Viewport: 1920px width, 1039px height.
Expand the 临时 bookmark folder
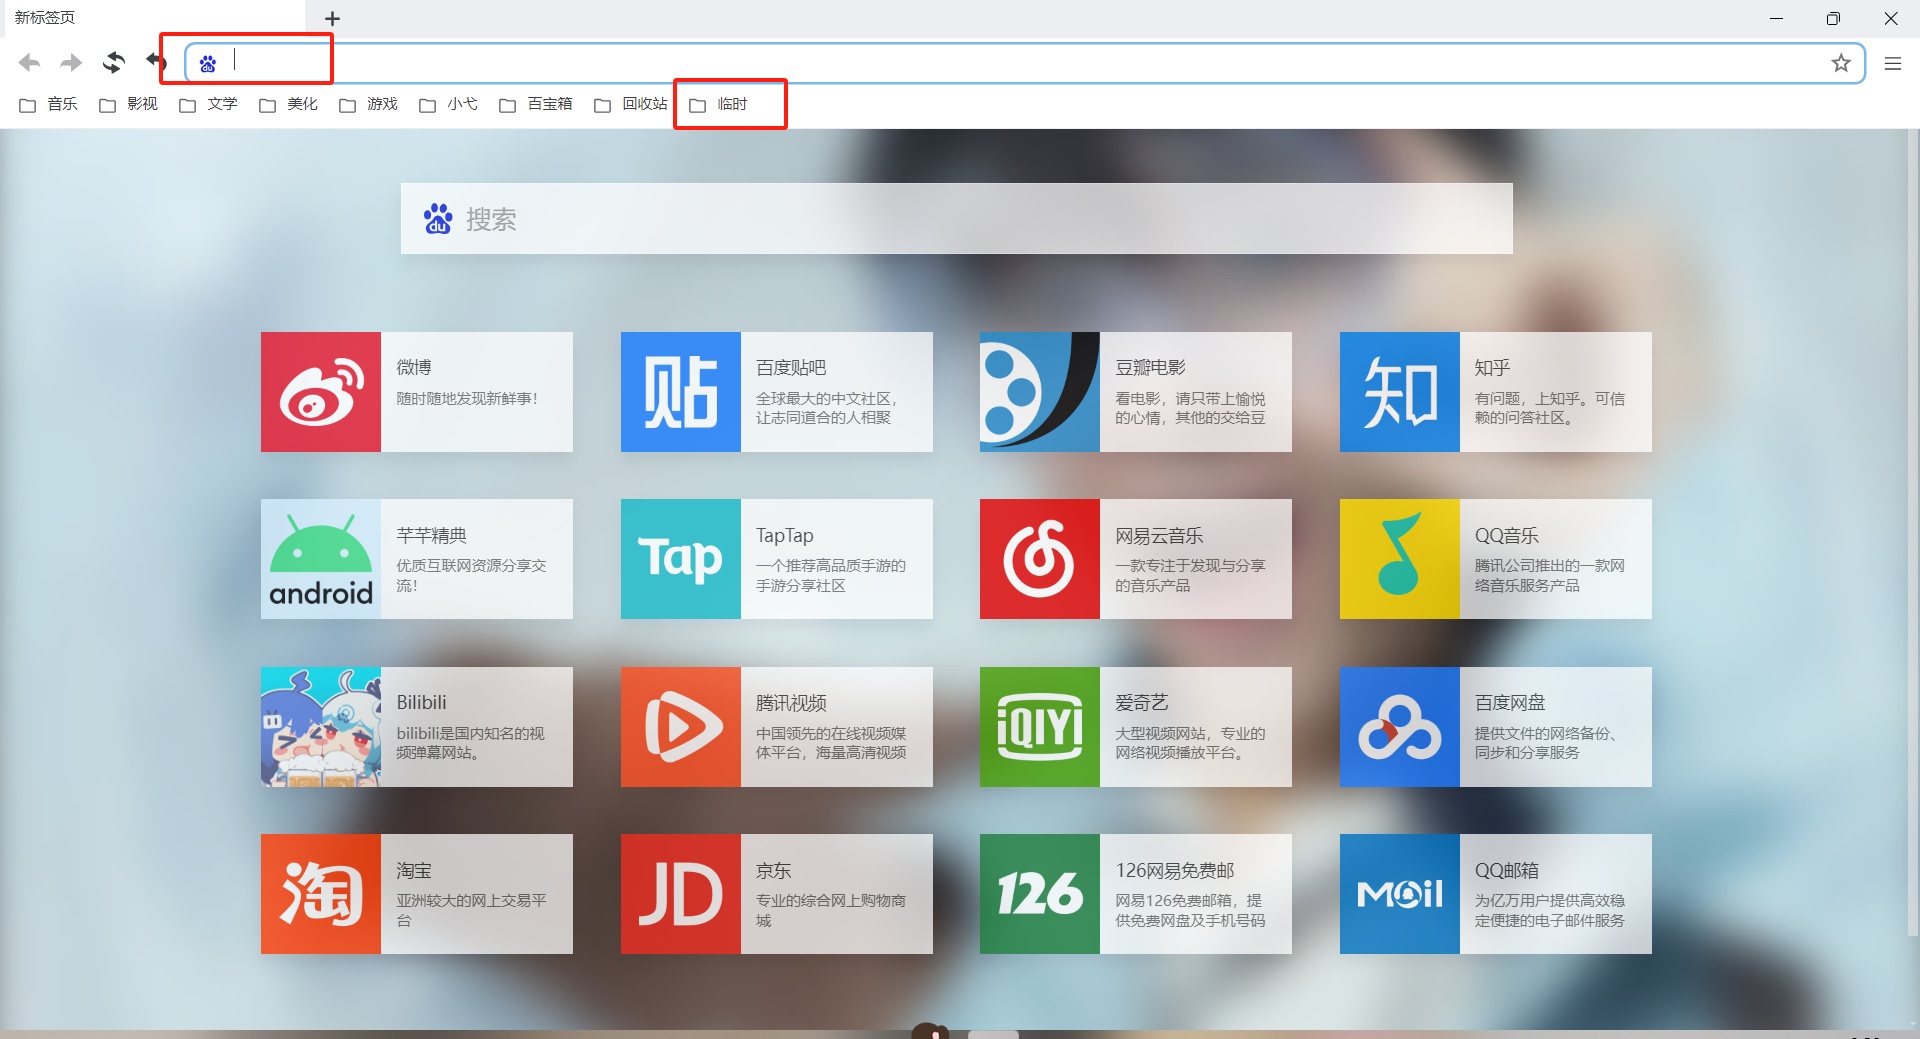pos(718,104)
